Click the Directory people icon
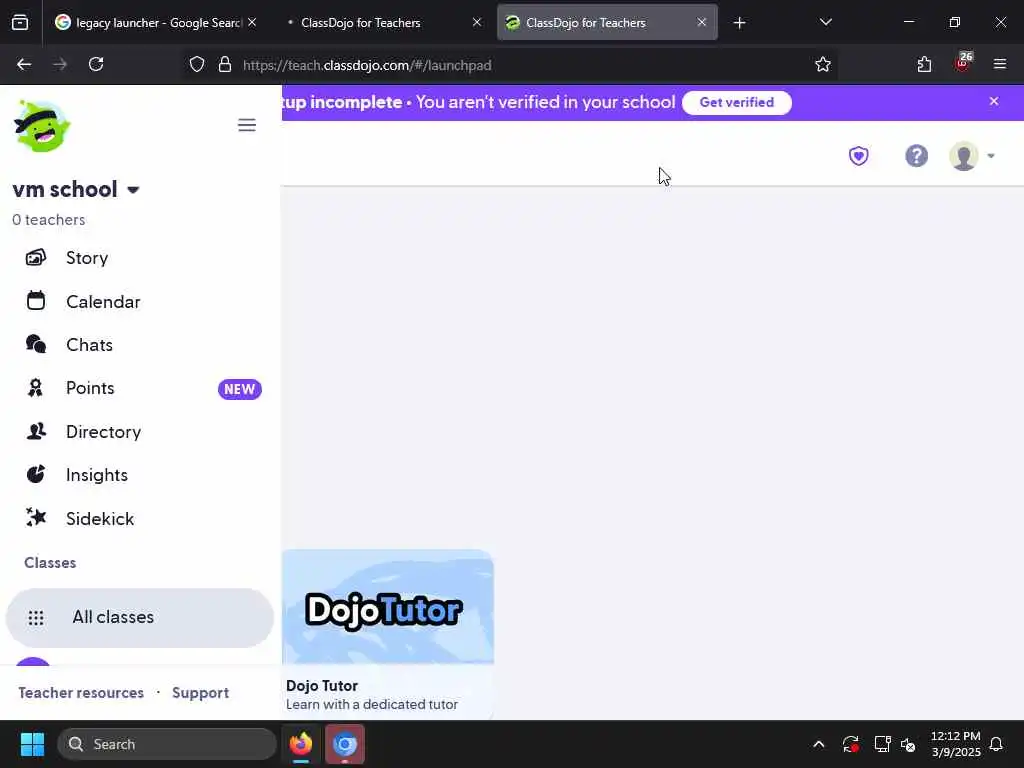Image resolution: width=1024 pixels, height=768 pixels. (36, 431)
